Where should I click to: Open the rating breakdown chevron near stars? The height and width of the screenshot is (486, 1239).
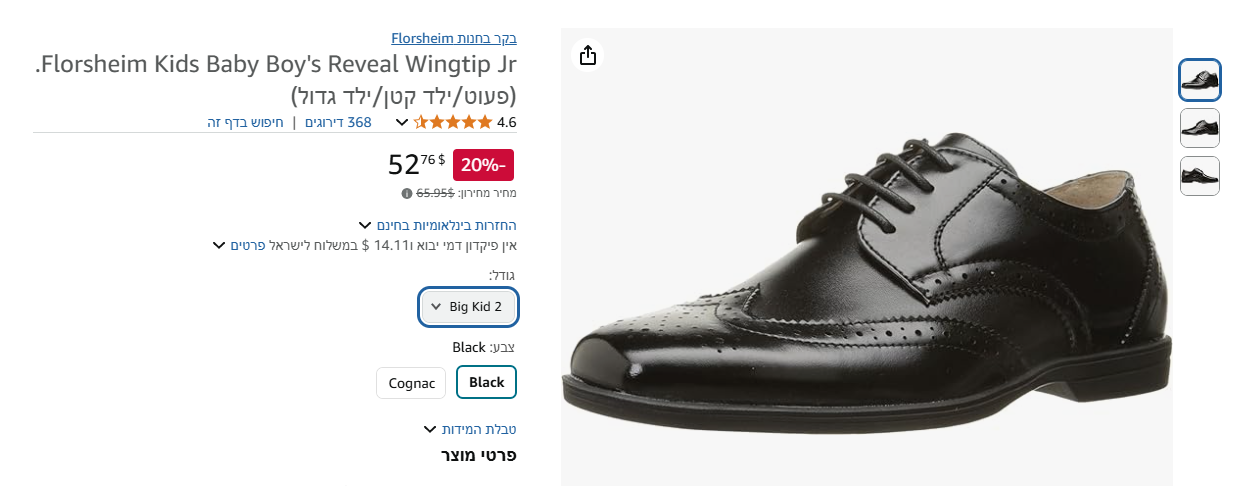coord(402,123)
